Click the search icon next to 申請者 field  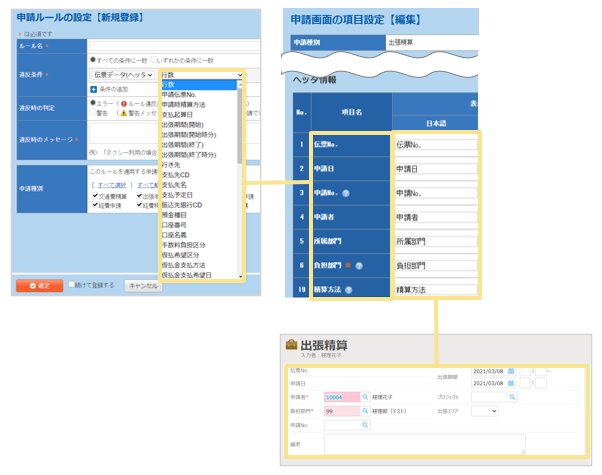tap(365, 397)
